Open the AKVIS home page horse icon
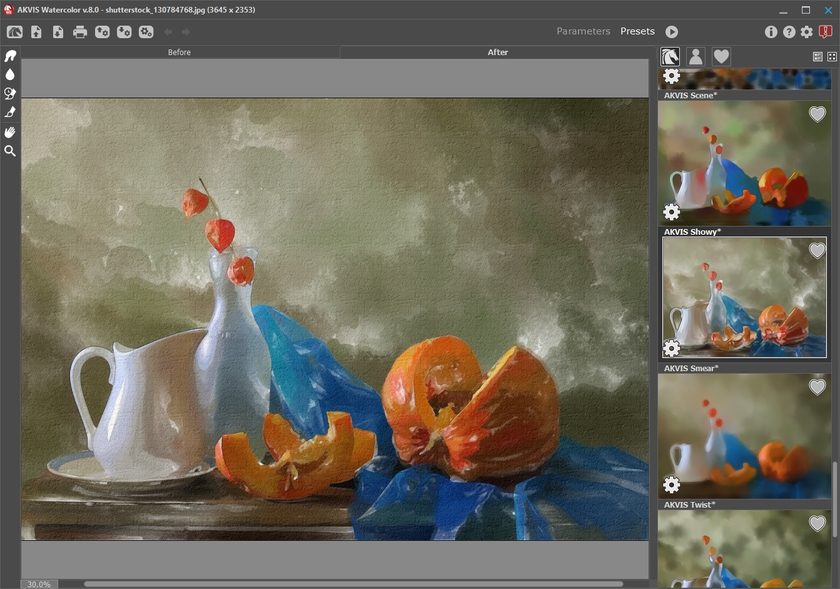840x589 pixels. (x=15, y=32)
